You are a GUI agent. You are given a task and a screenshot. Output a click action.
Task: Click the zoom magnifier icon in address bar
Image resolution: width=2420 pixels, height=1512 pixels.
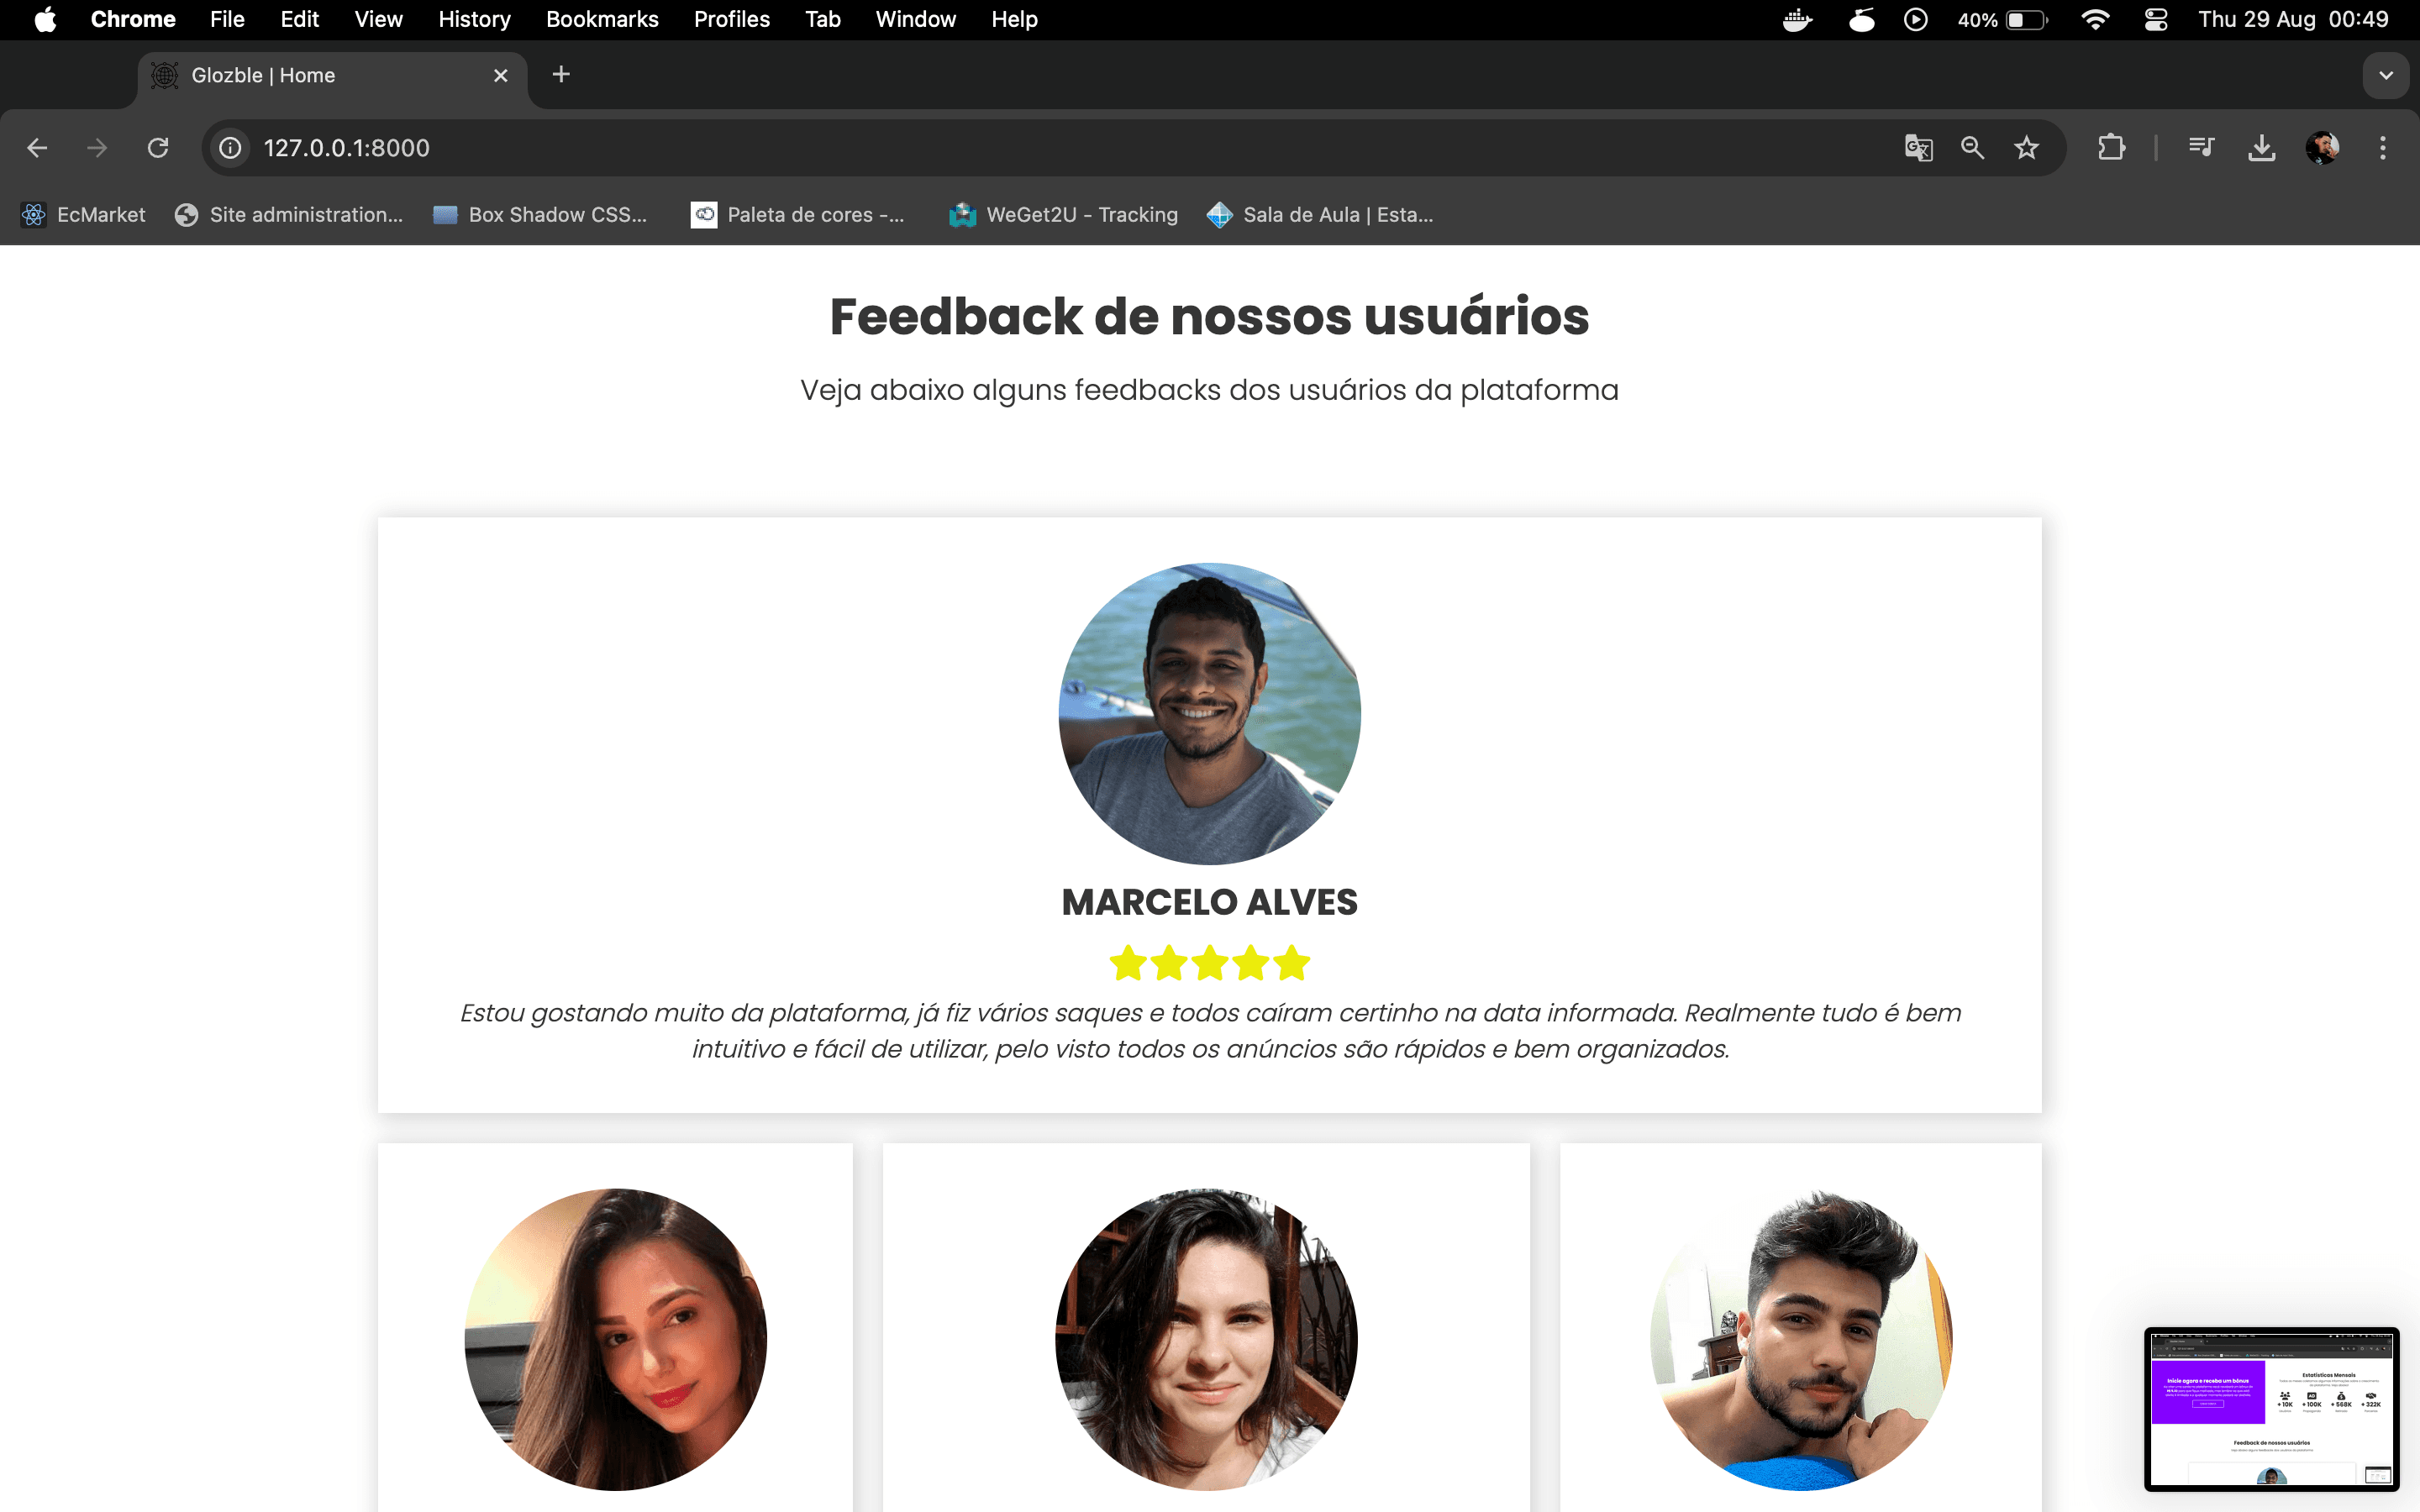point(1972,148)
